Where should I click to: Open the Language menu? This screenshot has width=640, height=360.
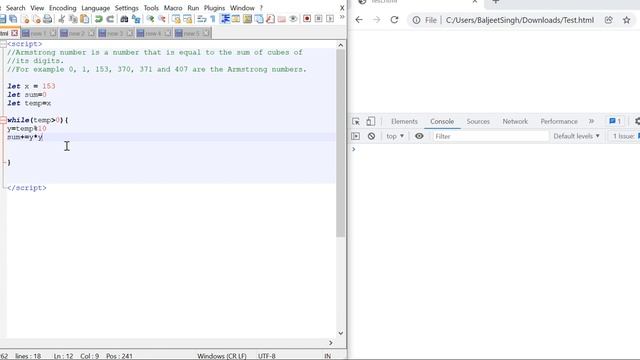pos(96,8)
